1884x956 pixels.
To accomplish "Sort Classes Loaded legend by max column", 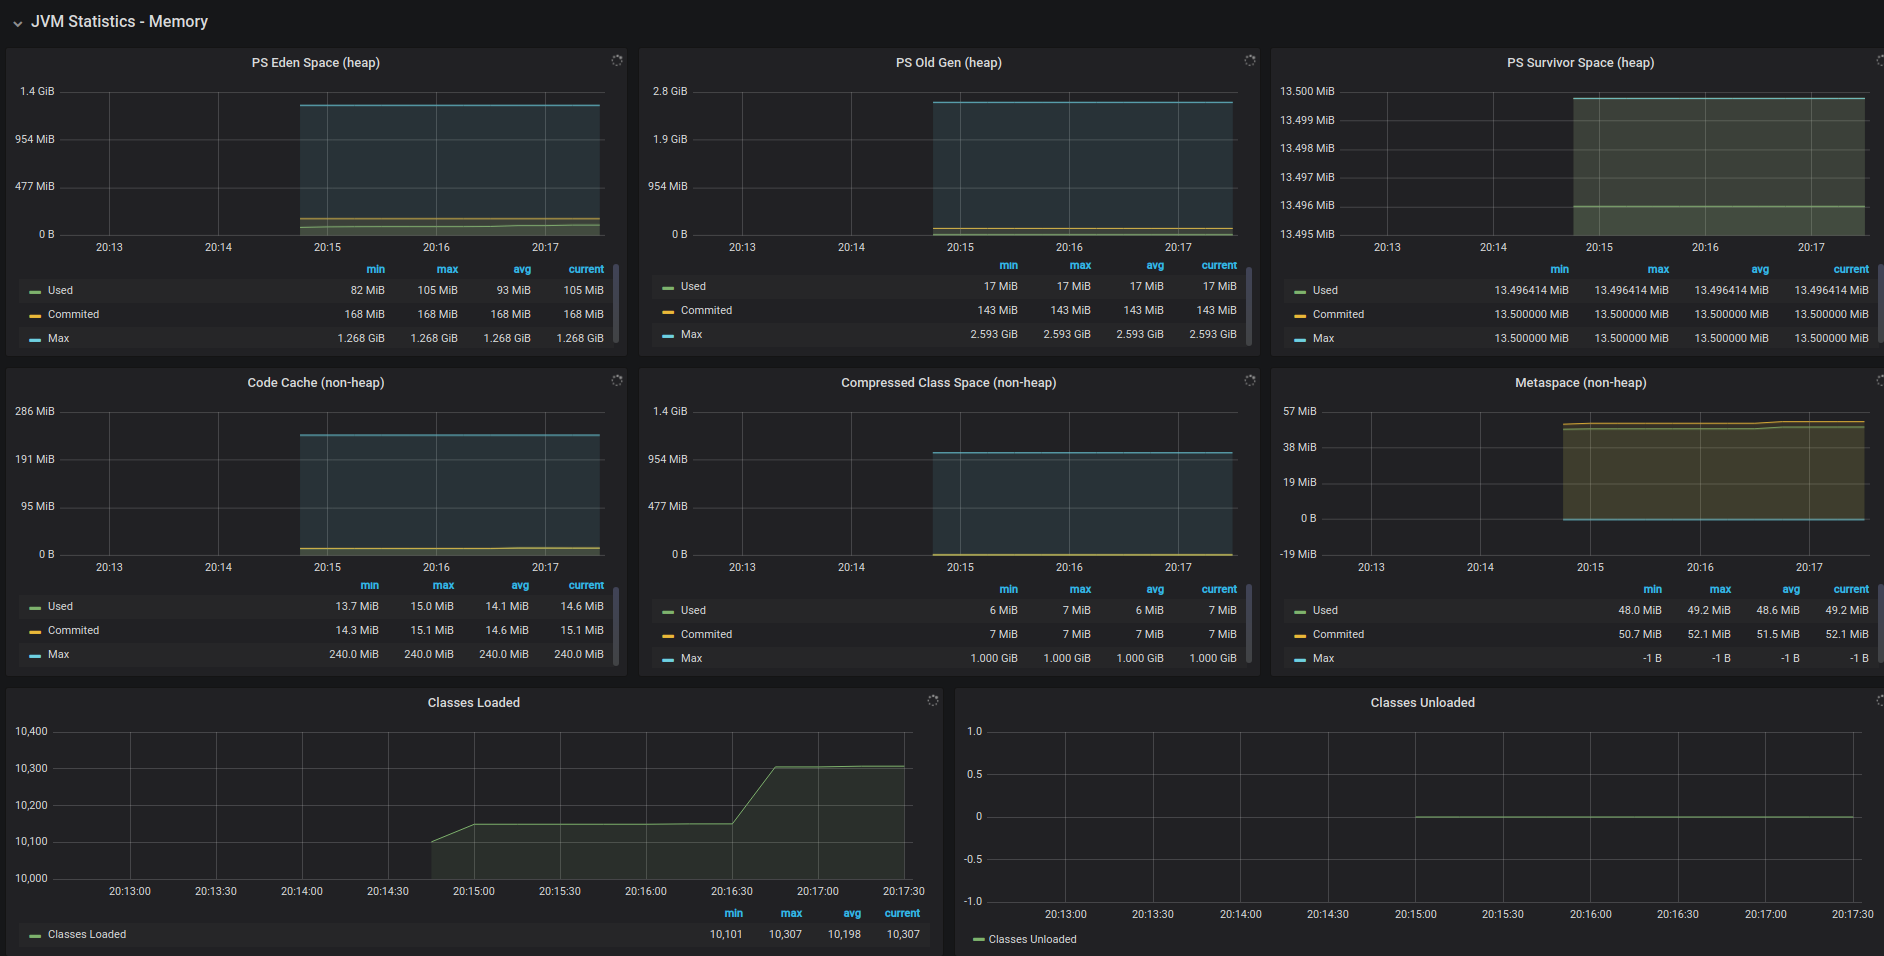I will tap(791, 914).
